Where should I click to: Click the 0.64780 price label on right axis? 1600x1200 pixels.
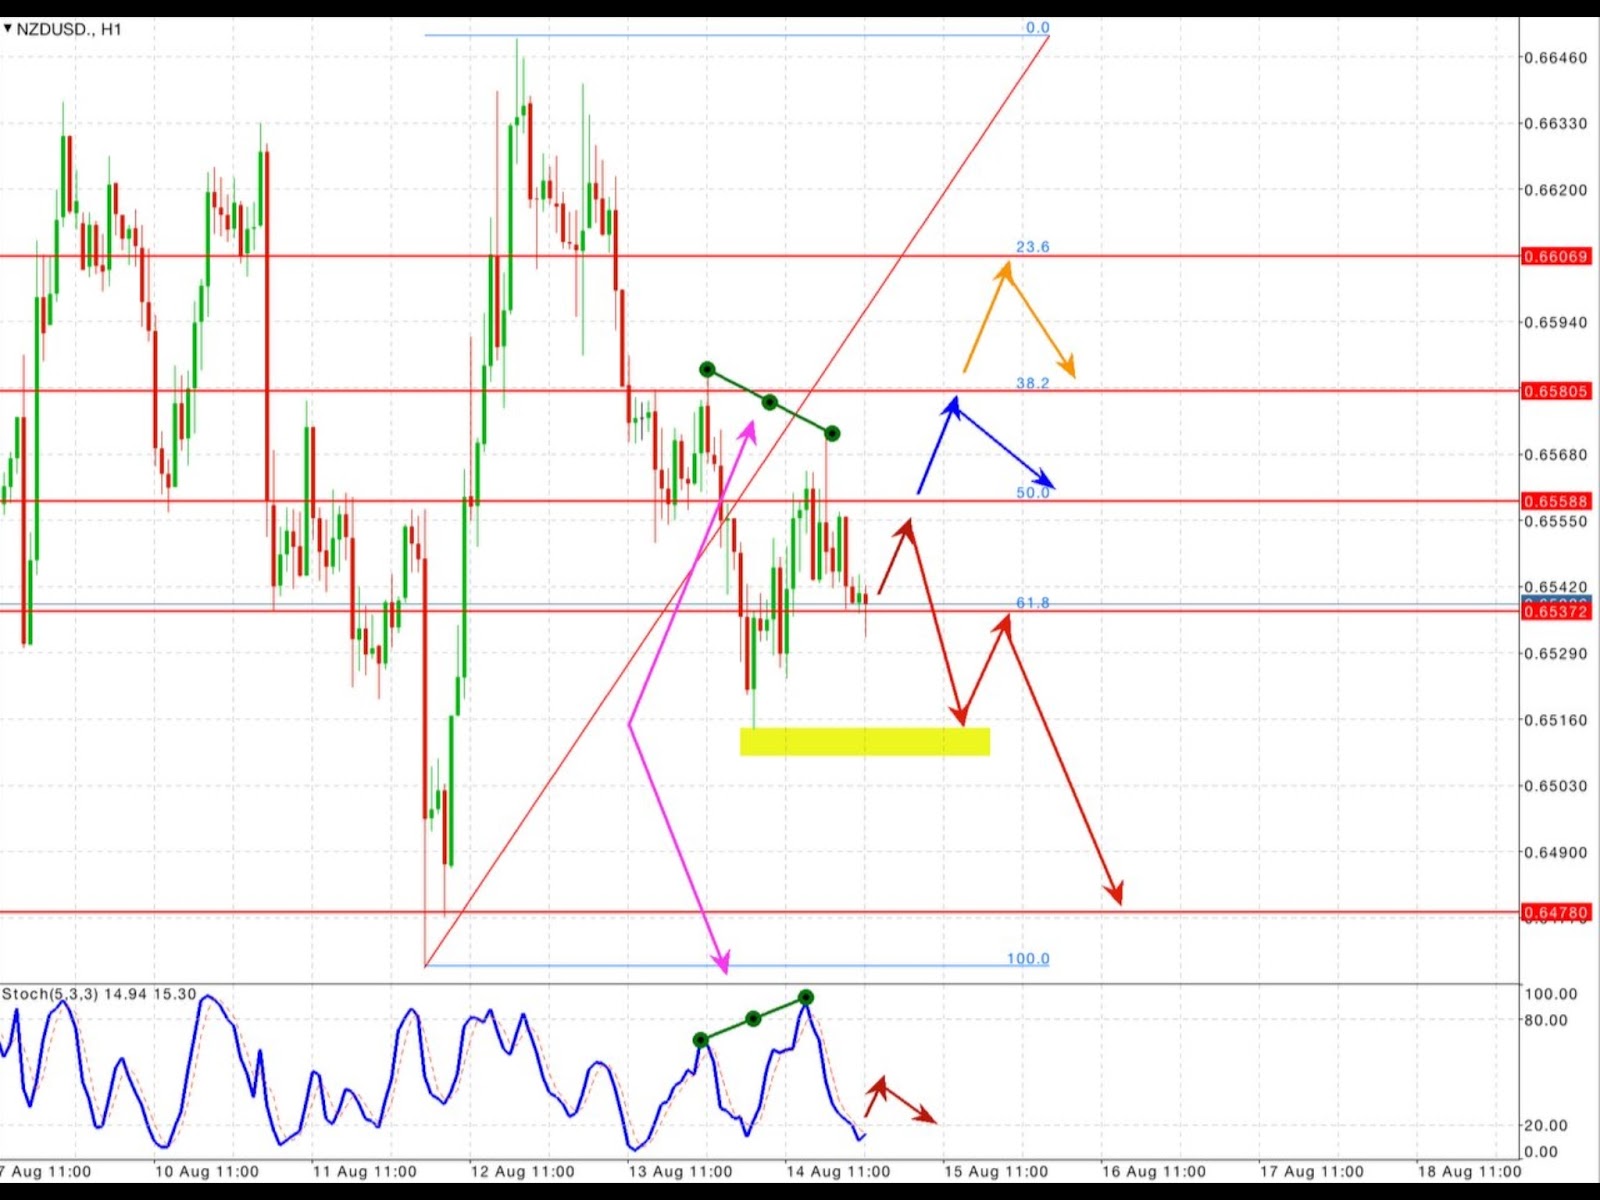[1556, 912]
